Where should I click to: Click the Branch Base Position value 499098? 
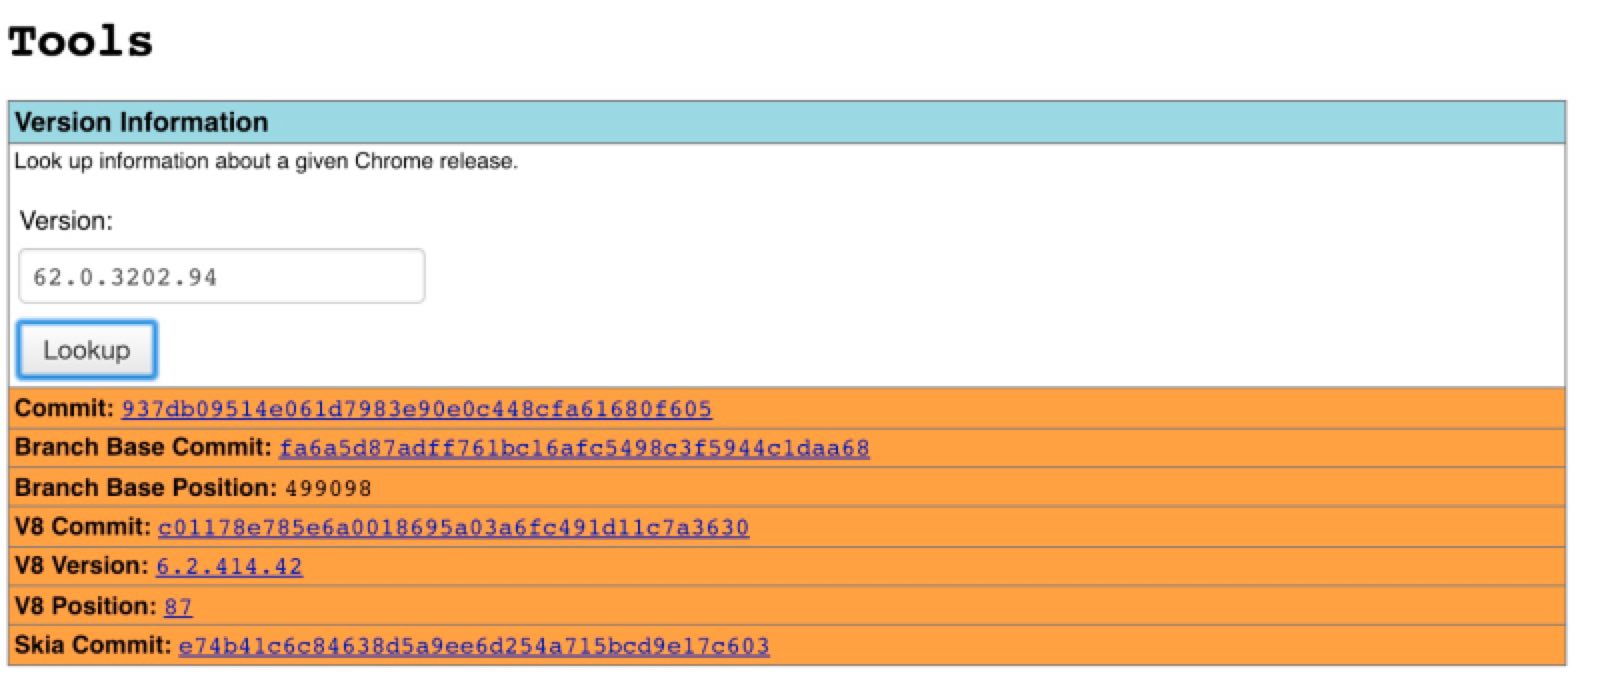[328, 489]
